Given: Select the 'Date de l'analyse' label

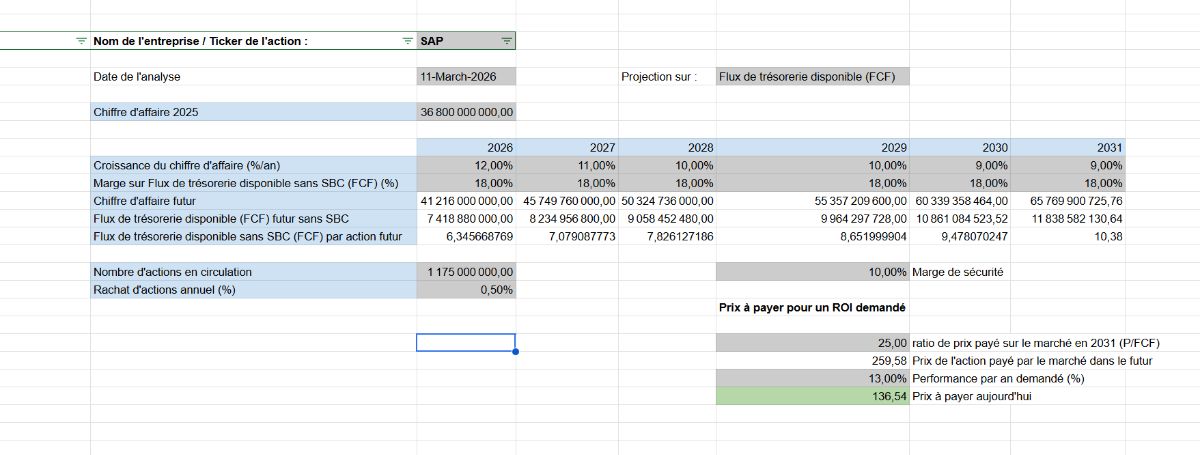Looking at the screenshot, I should [x=136, y=77].
